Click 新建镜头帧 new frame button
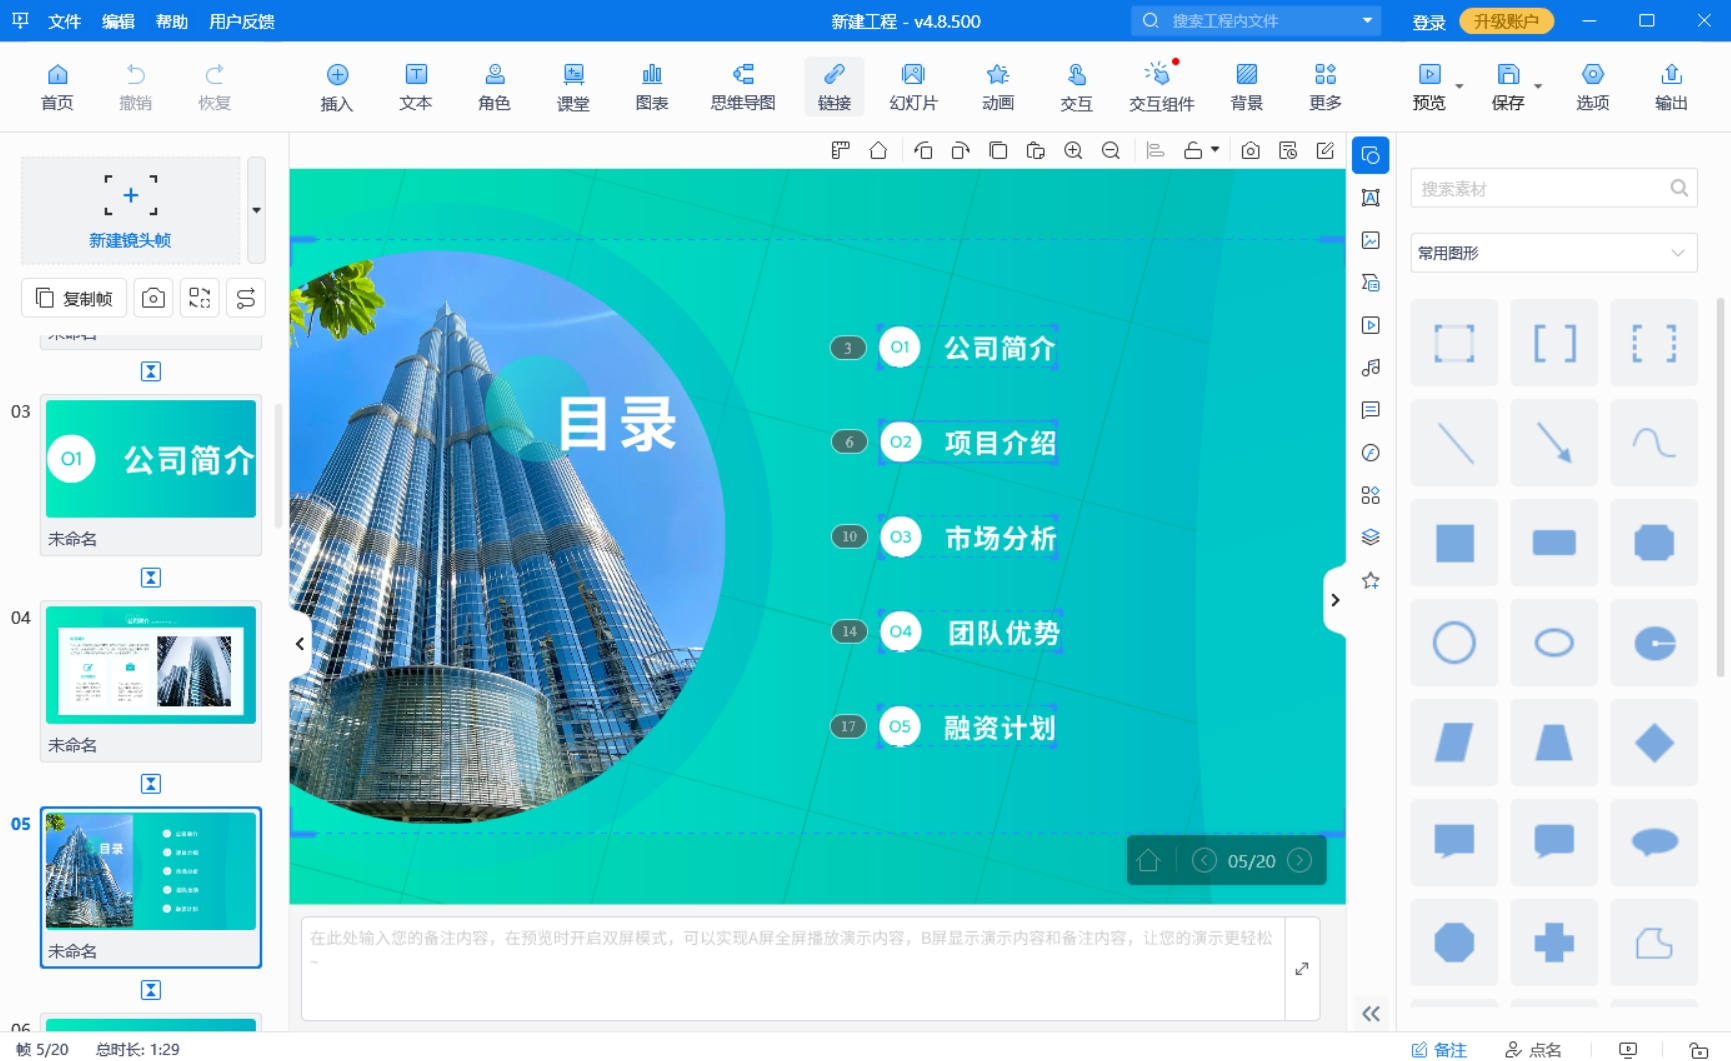1731x1061 pixels. point(130,210)
